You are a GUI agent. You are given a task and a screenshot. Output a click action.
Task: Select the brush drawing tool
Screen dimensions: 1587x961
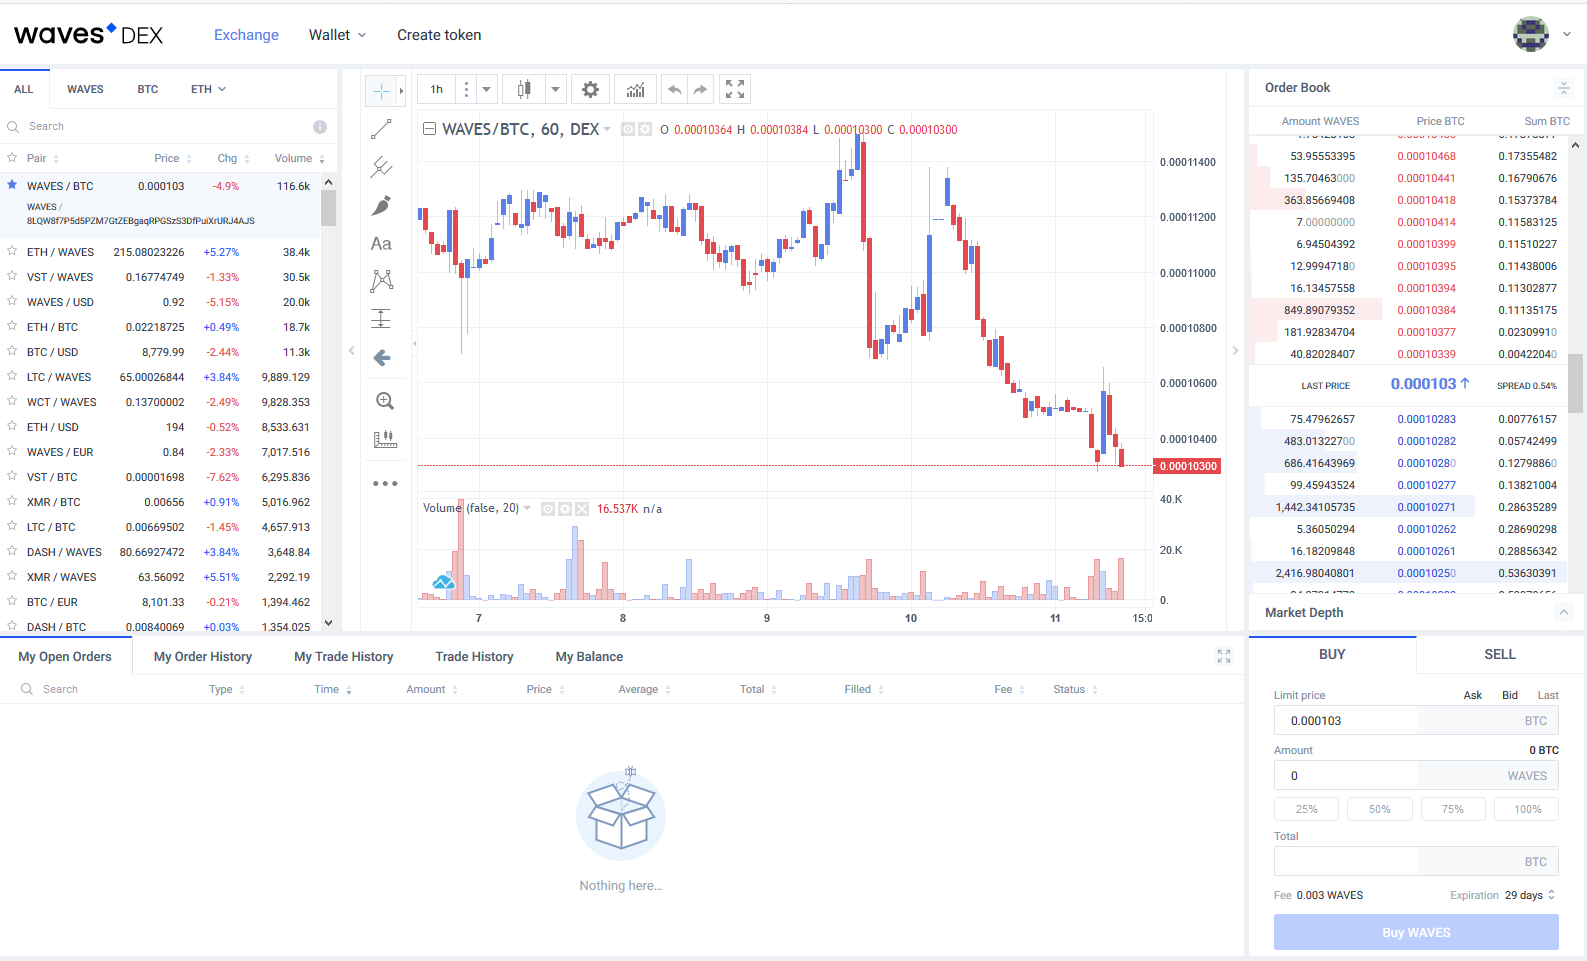point(381,205)
